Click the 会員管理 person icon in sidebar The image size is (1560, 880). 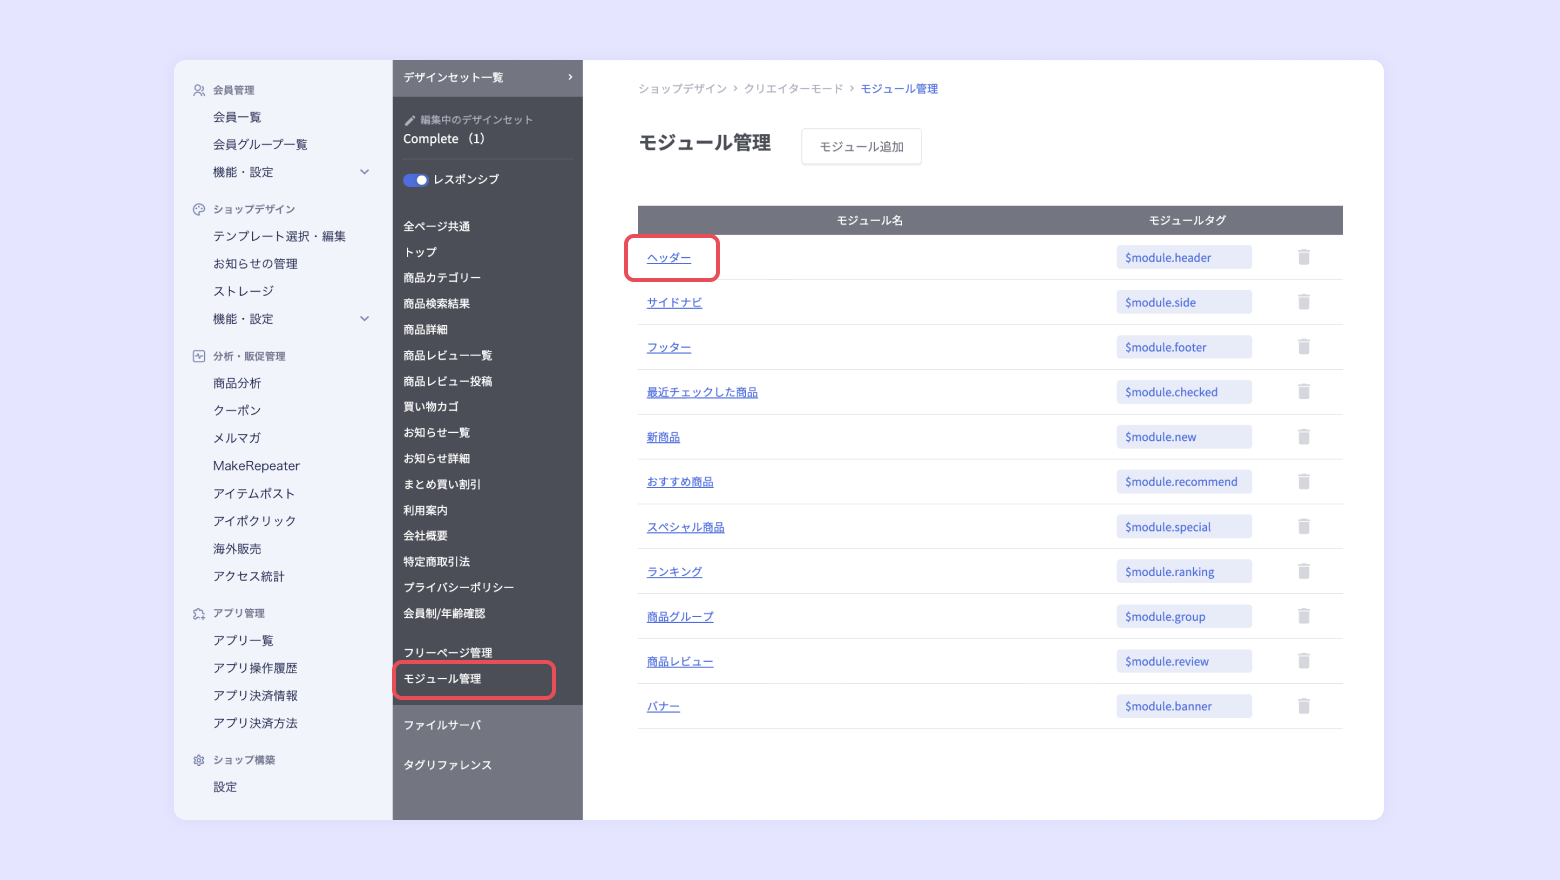pos(199,90)
